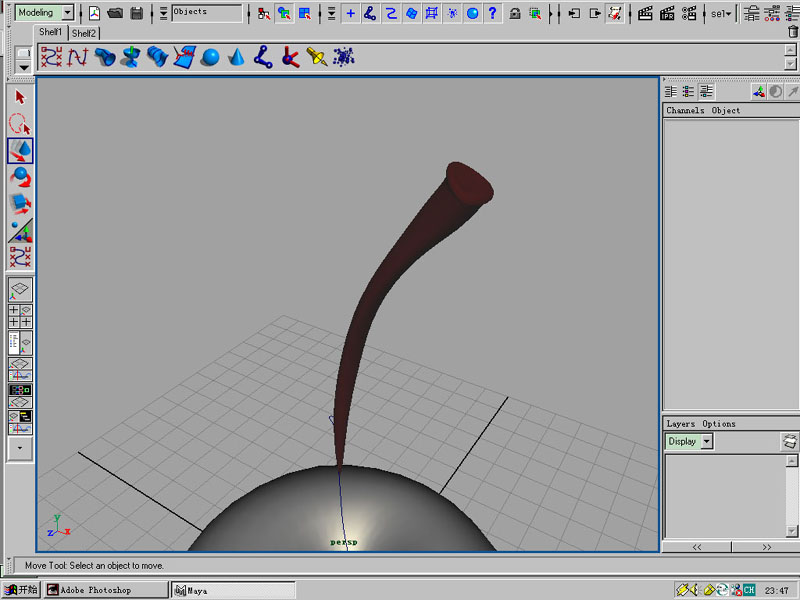Open the Channels menu
The width and height of the screenshot is (800, 600).
685,110
